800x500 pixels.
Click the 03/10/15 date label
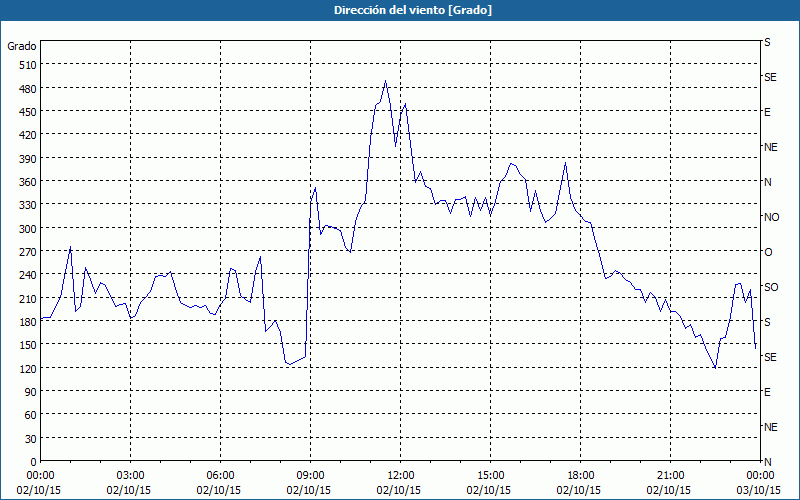[759, 490]
